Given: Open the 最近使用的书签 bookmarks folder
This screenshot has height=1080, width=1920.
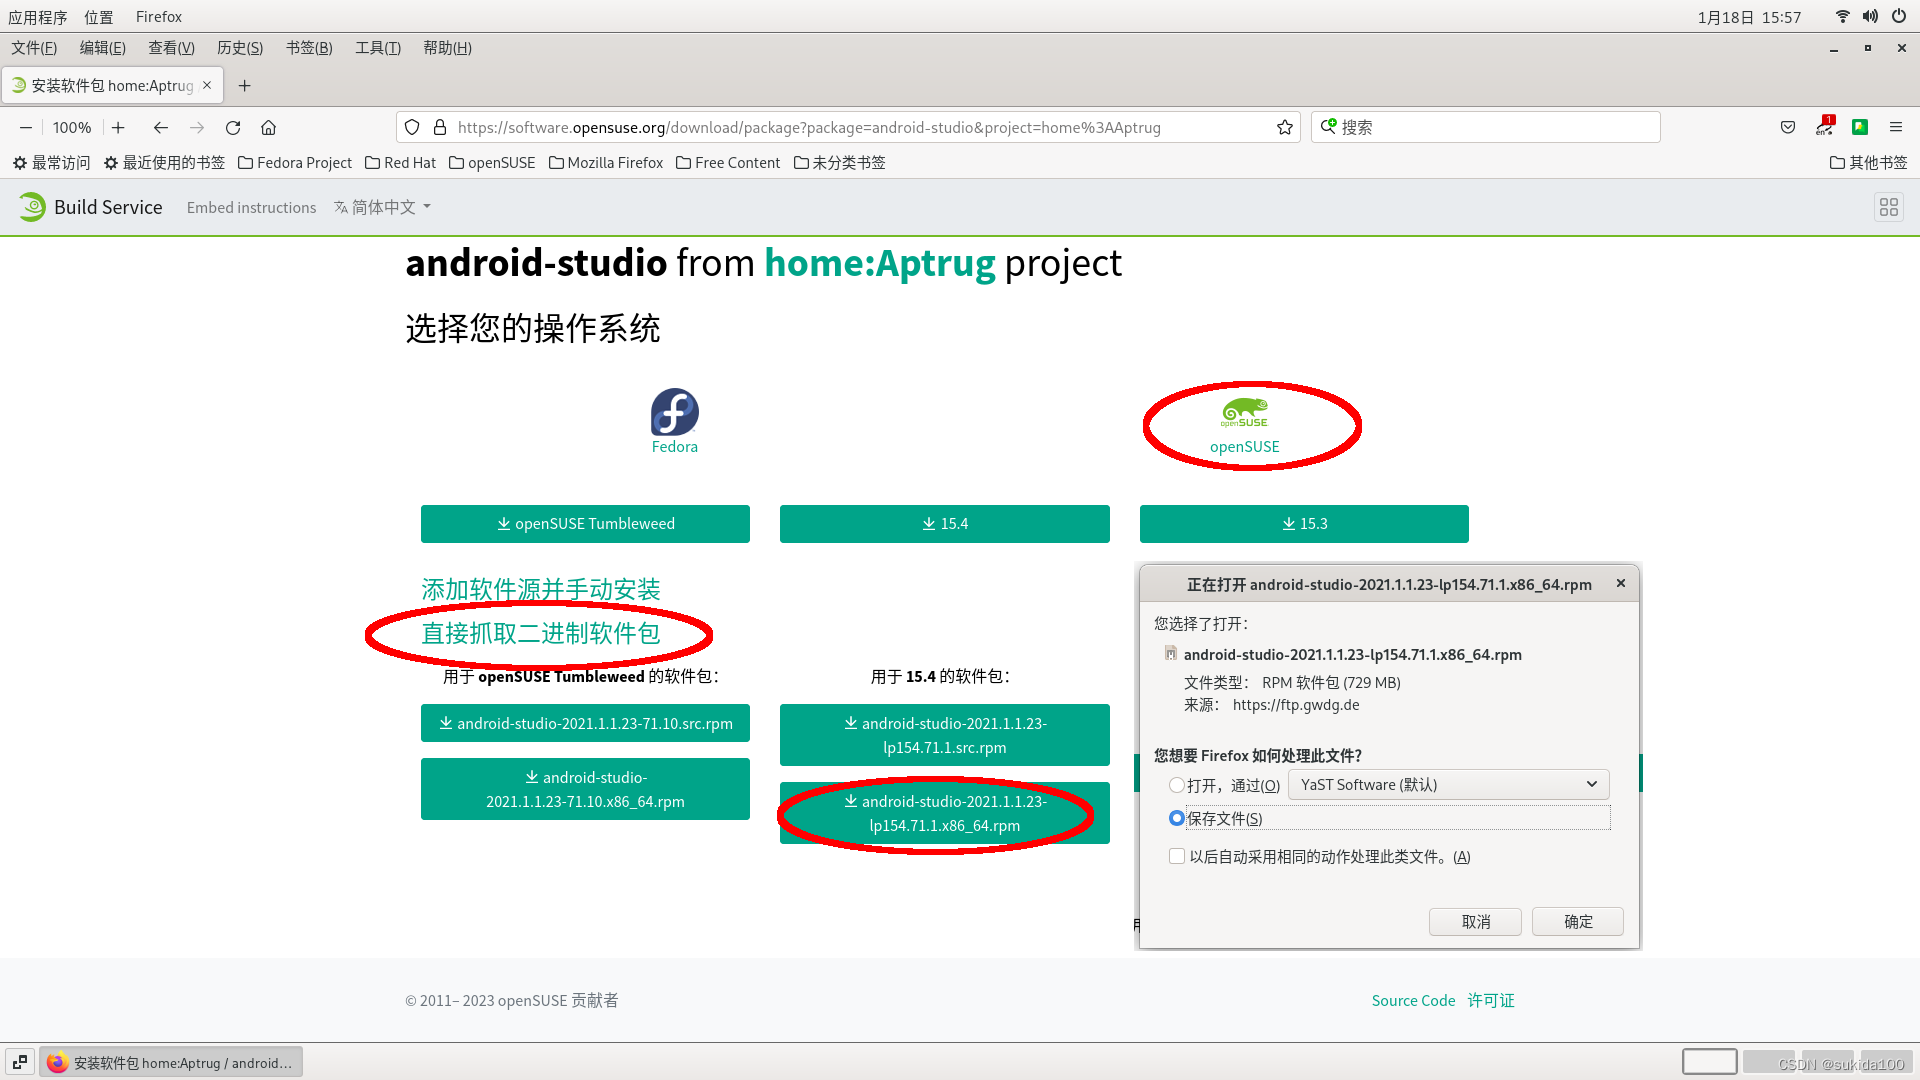Looking at the screenshot, I should point(165,163).
